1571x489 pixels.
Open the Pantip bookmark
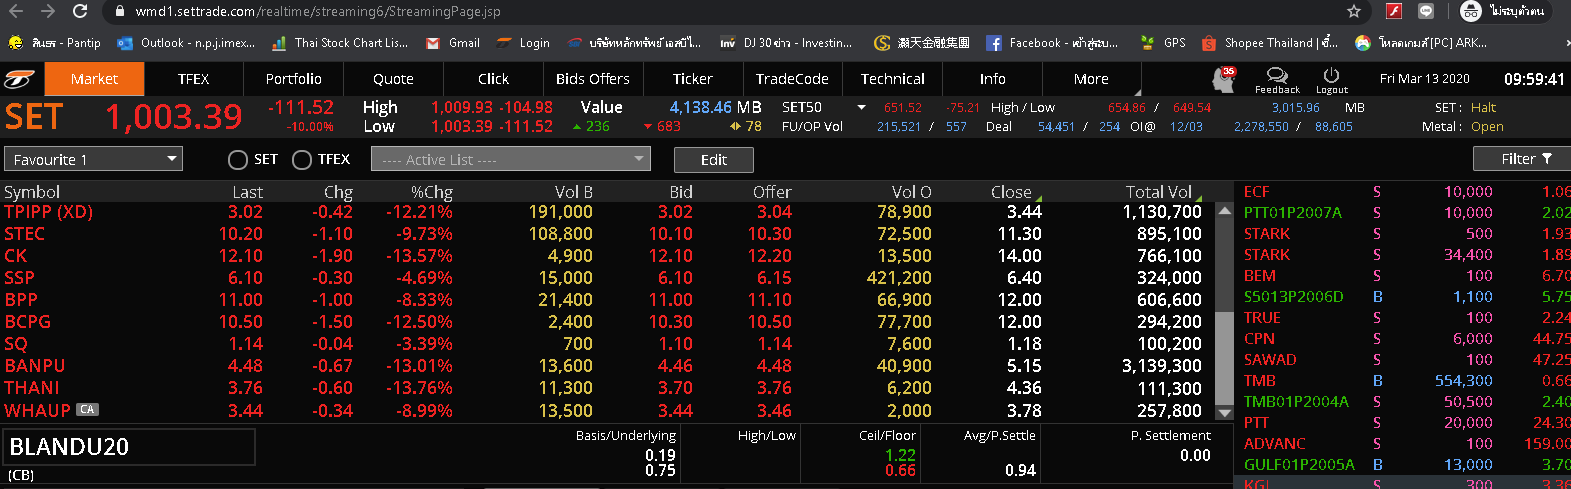(x=55, y=43)
